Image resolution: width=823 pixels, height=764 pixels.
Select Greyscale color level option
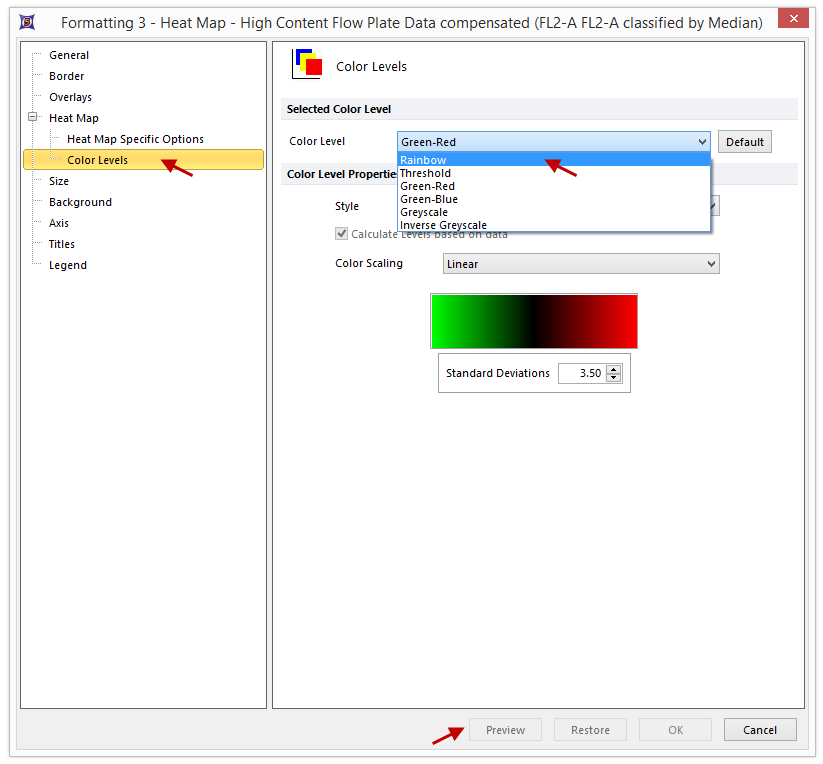click(x=424, y=212)
